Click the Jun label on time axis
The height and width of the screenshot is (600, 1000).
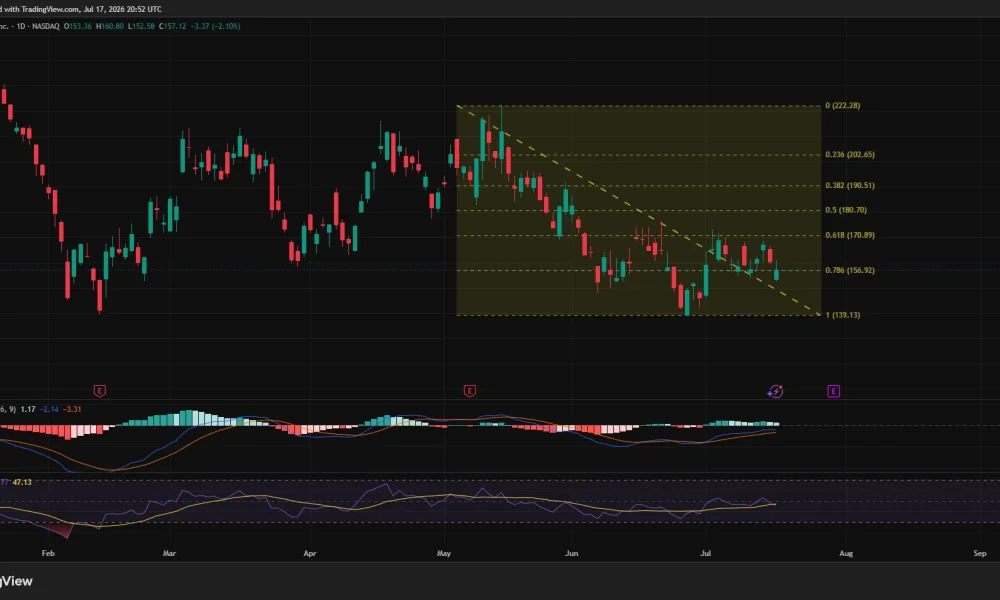571,553
